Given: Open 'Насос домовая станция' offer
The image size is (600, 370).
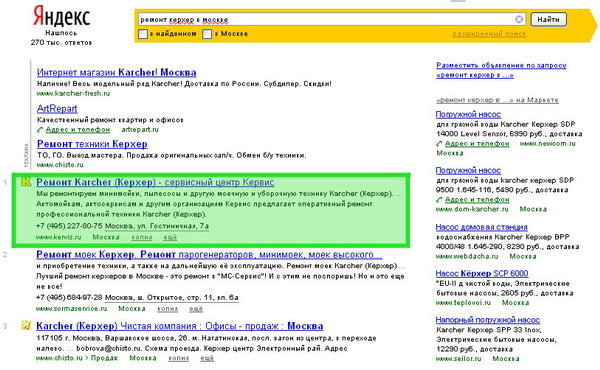Looking at the screenshot, I should click(481, 227).
